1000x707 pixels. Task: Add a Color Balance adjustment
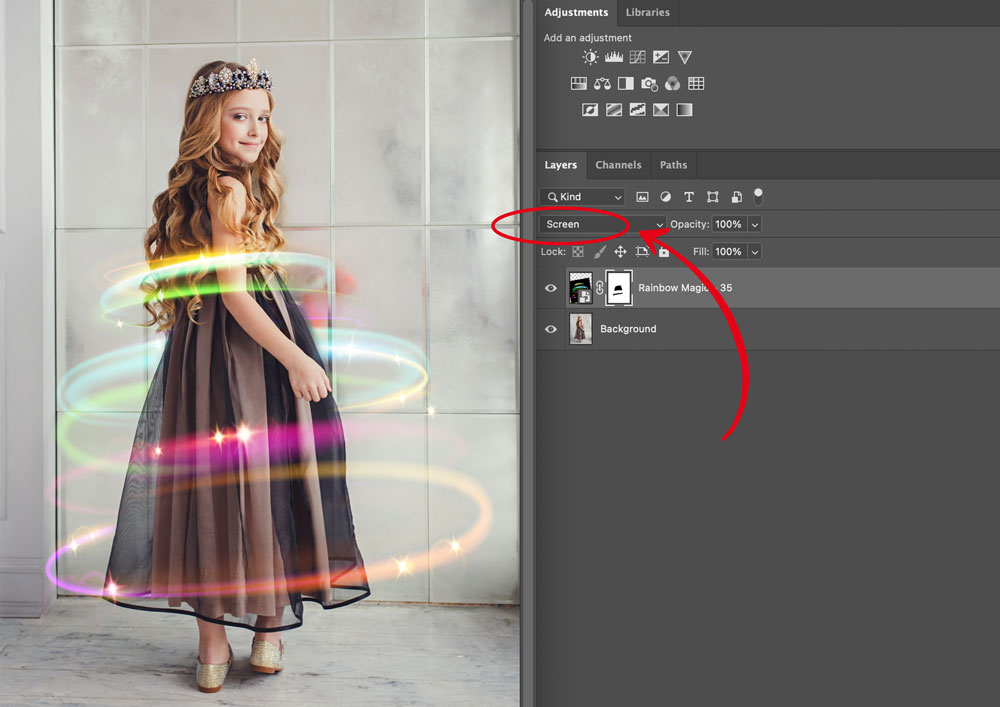click(x=602, y=84)
